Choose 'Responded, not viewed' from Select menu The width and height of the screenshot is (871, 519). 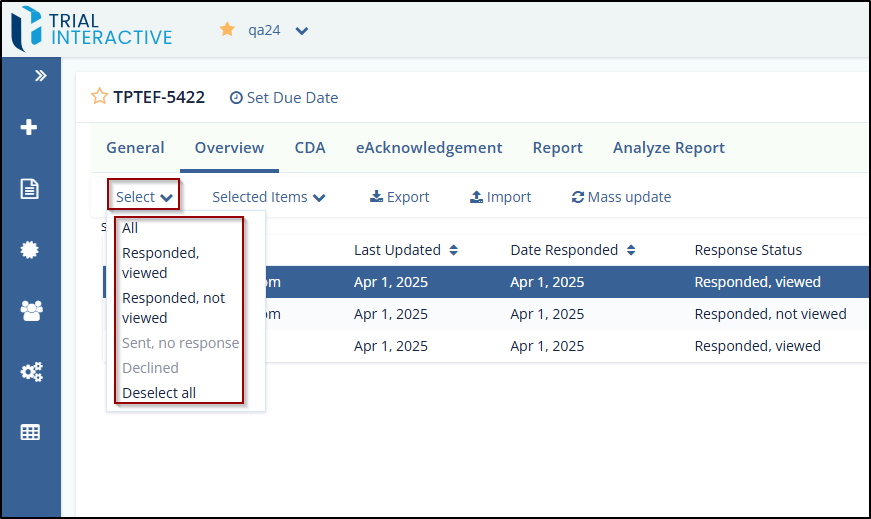tap(173, 308)
